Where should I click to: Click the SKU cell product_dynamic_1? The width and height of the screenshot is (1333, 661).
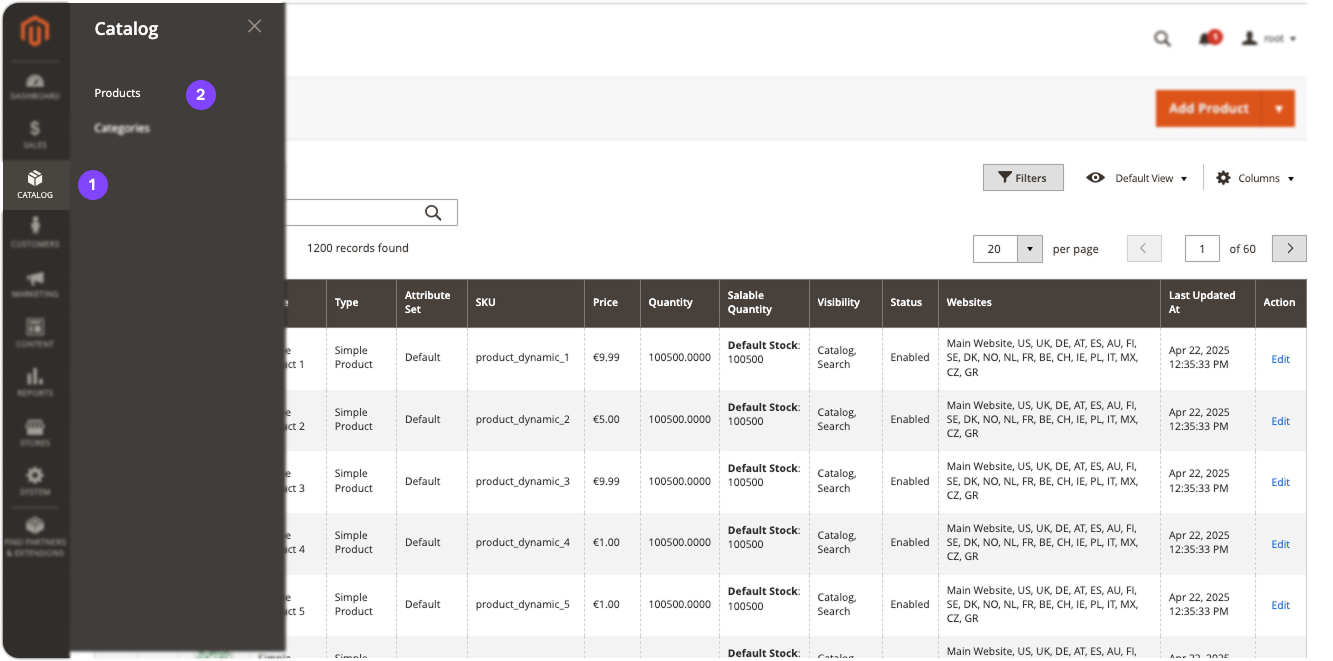522,358
